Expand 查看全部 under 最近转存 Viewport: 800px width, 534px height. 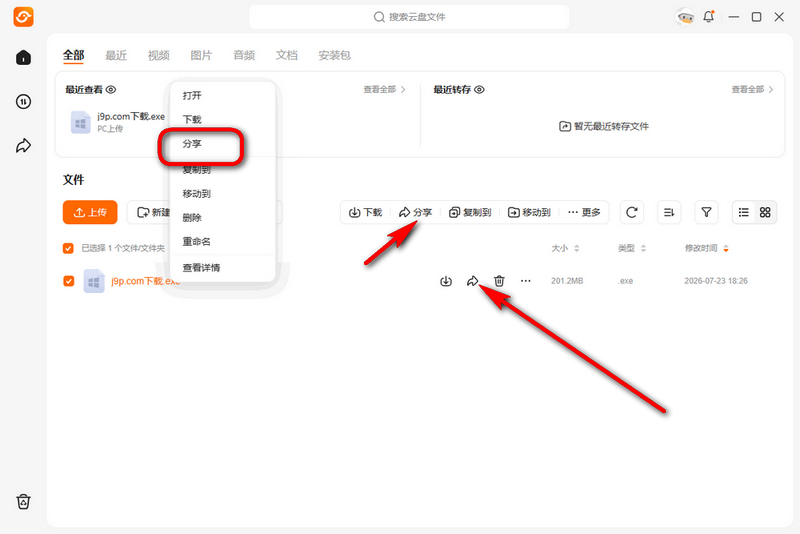(753, 90)
